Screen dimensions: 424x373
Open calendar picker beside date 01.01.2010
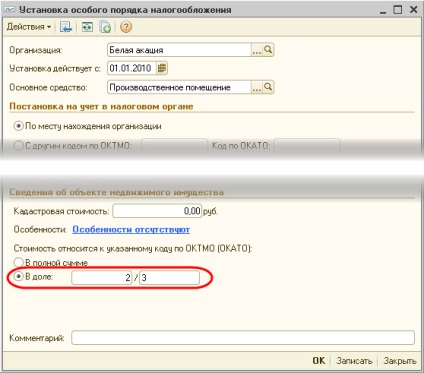click(x=162, y=68)
